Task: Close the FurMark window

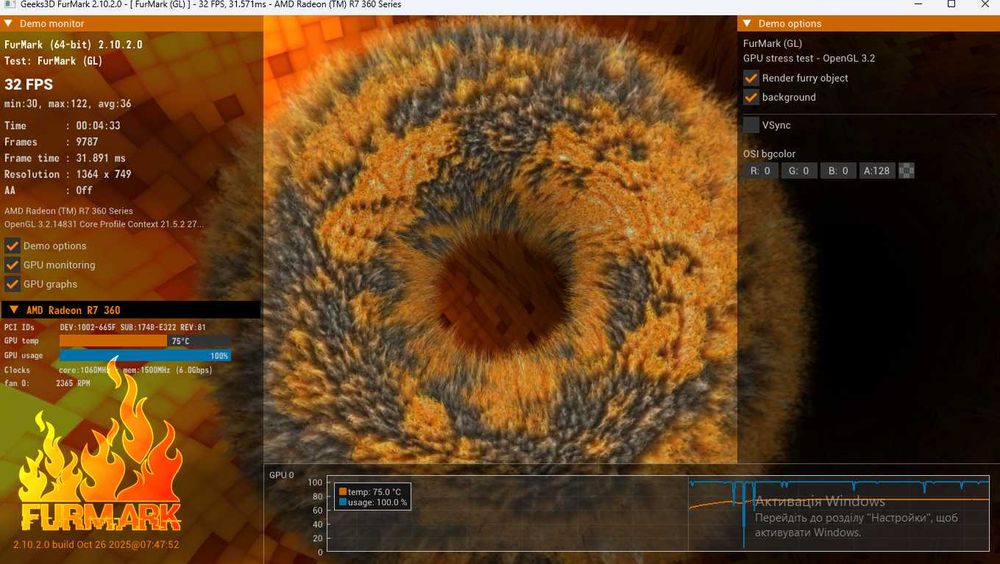Action: pyautogui.click(x=985, y=4)
